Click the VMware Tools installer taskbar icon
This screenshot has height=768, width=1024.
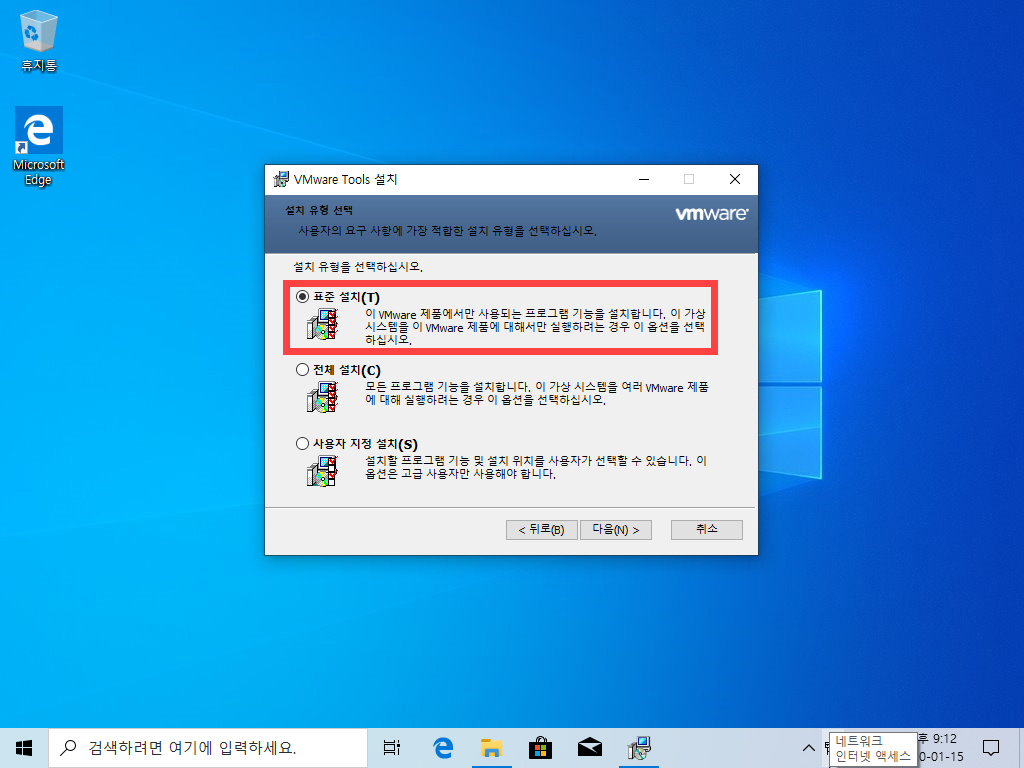(x=638, y=748)
